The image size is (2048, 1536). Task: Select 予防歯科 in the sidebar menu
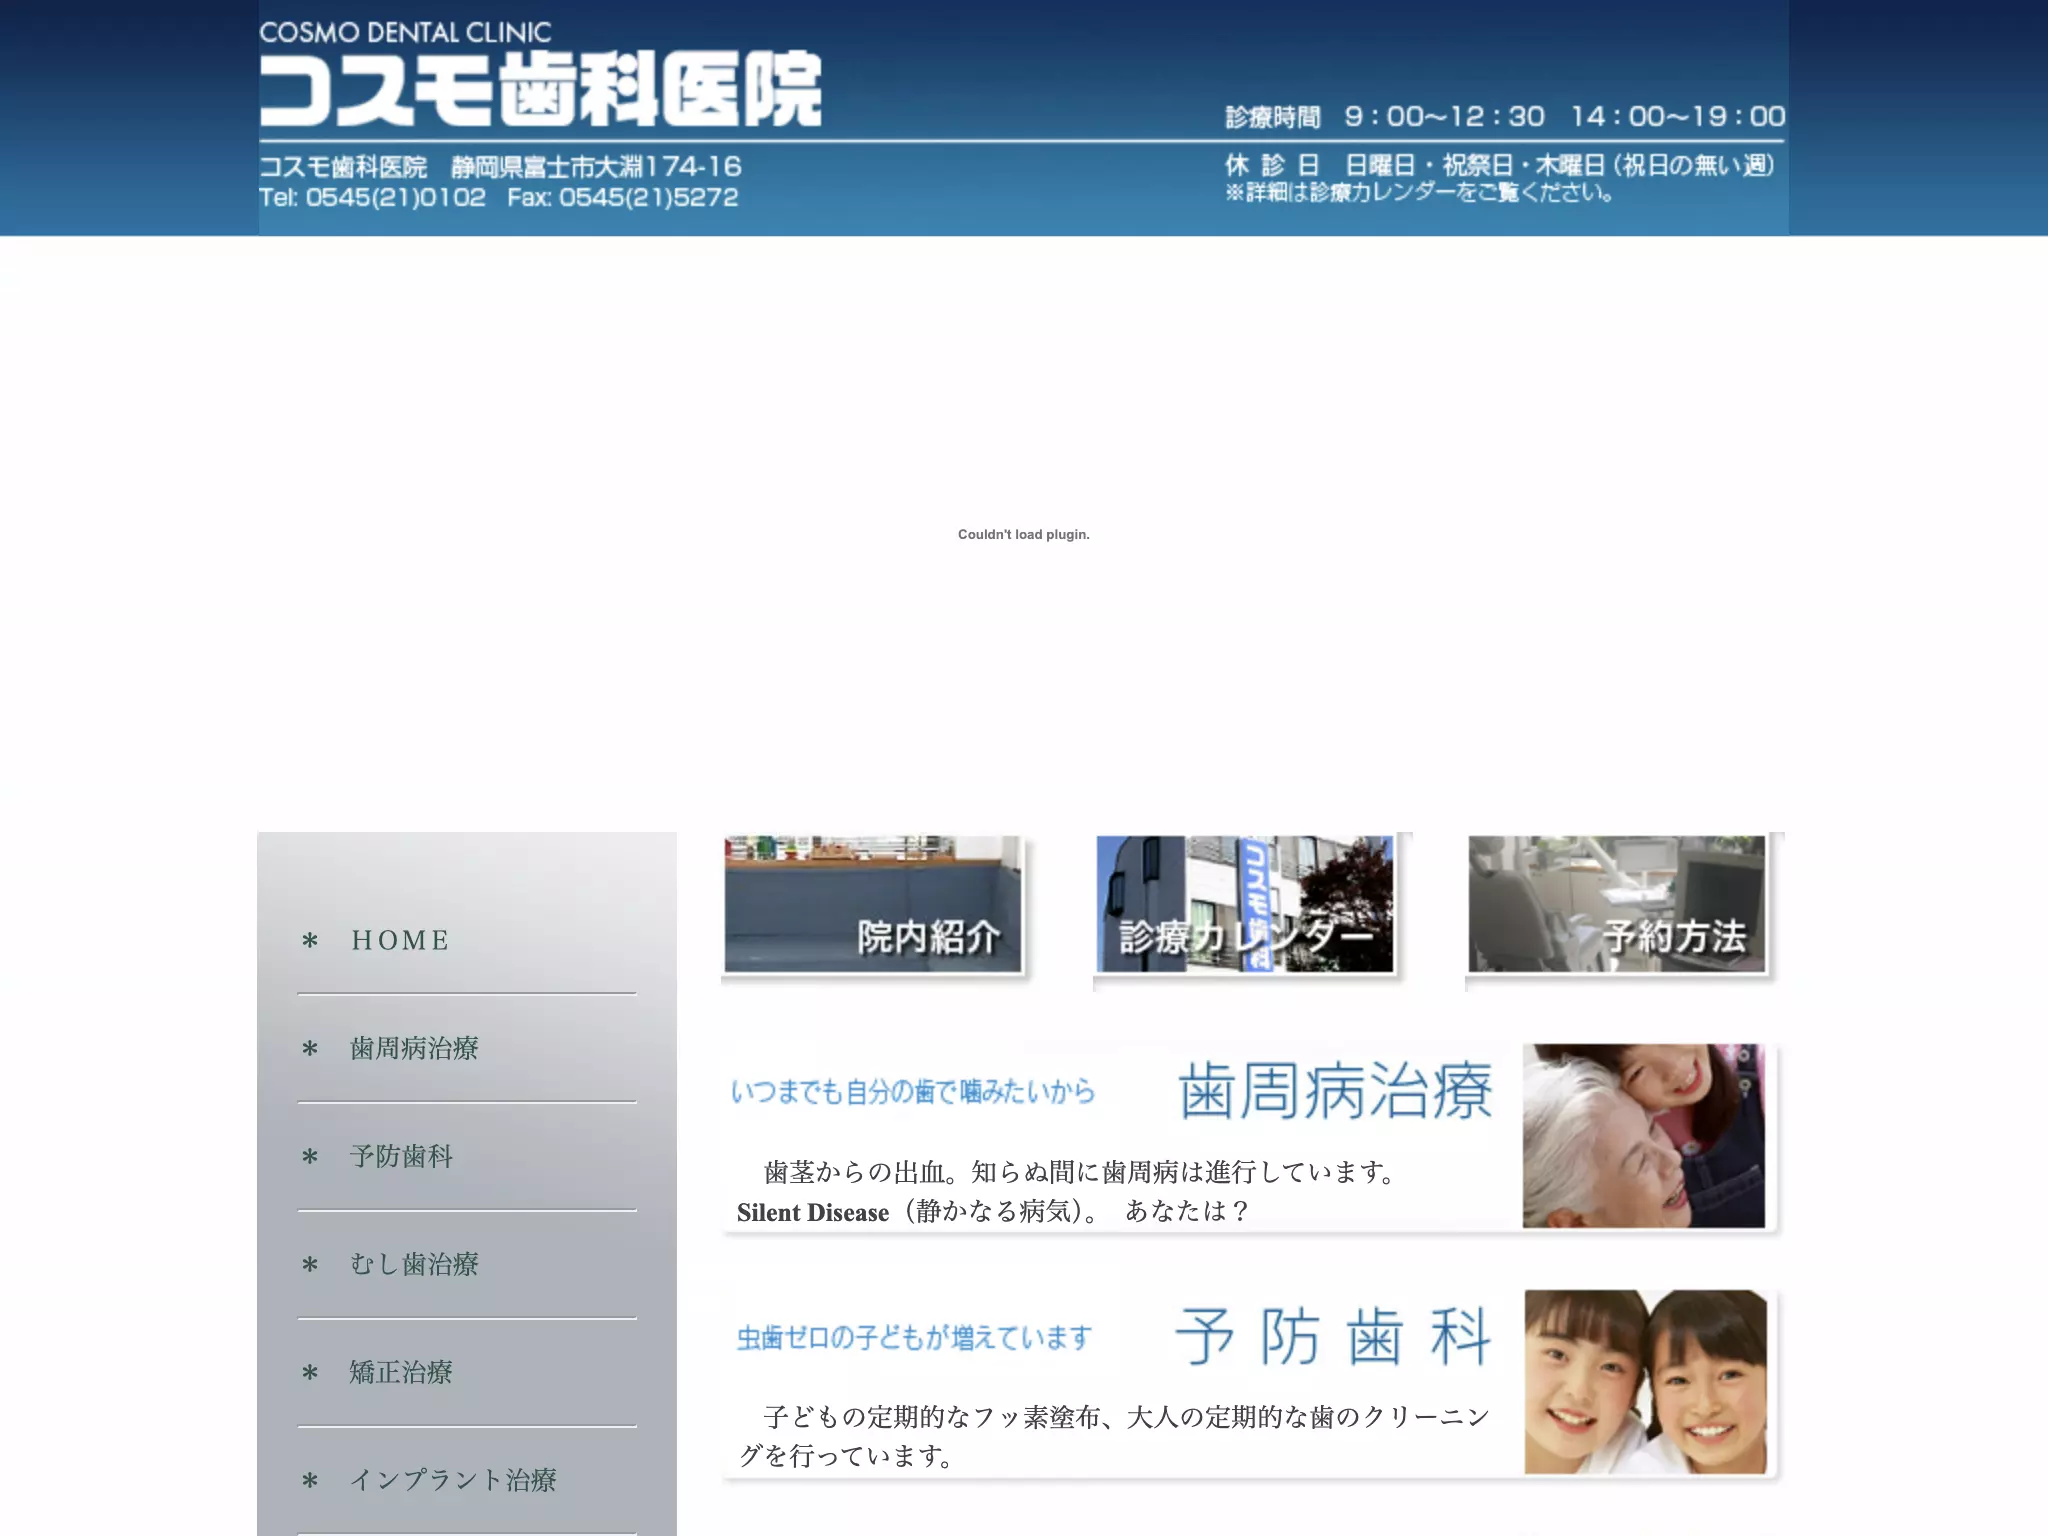(x=401, y=1156)
